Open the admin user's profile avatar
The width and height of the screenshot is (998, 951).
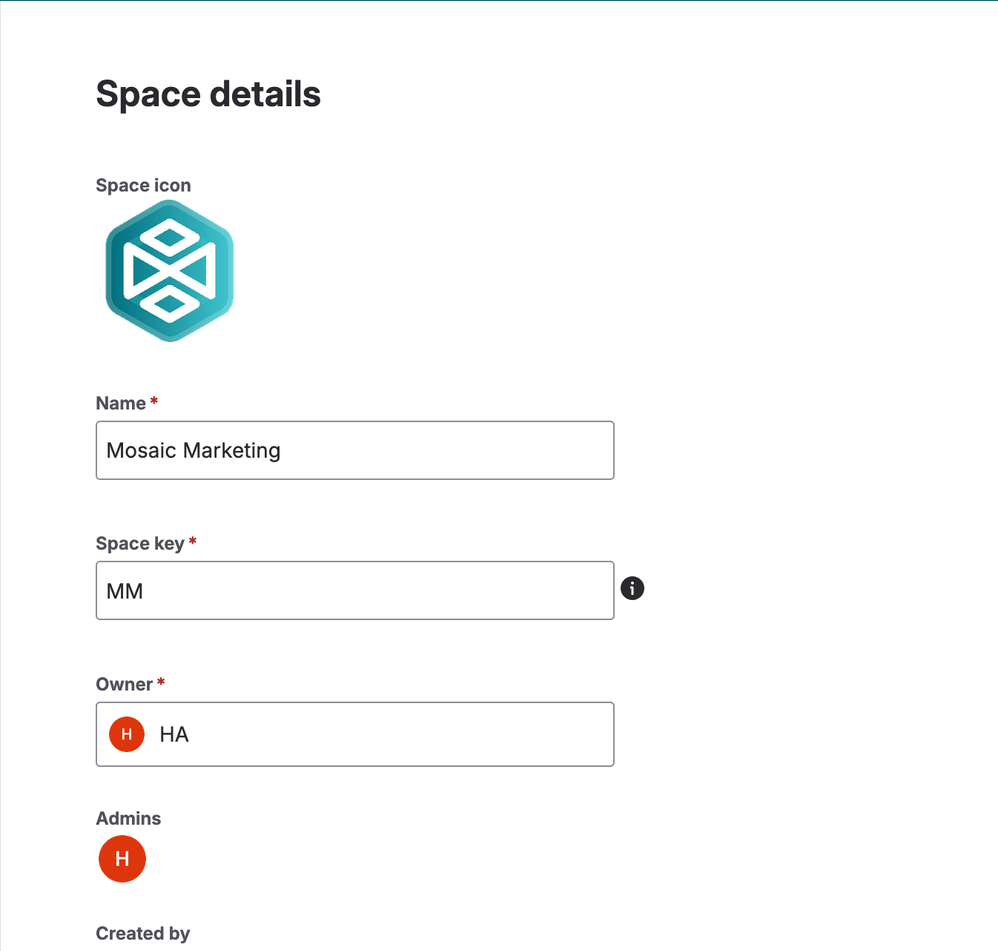[121, 858]
